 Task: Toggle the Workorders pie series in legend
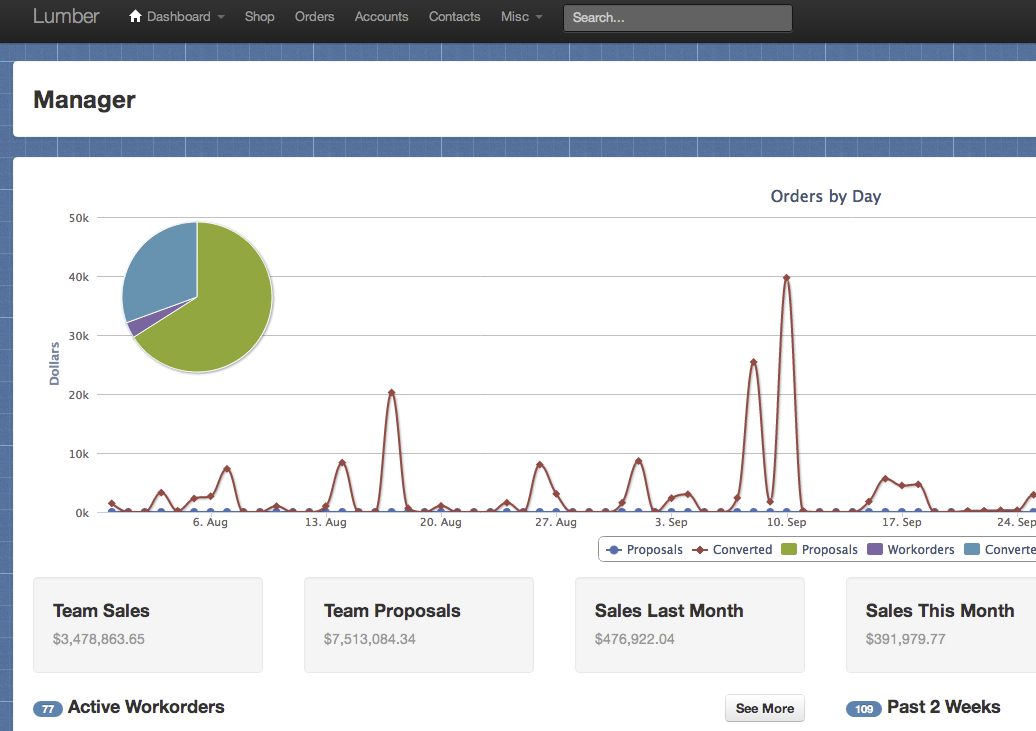920,550
